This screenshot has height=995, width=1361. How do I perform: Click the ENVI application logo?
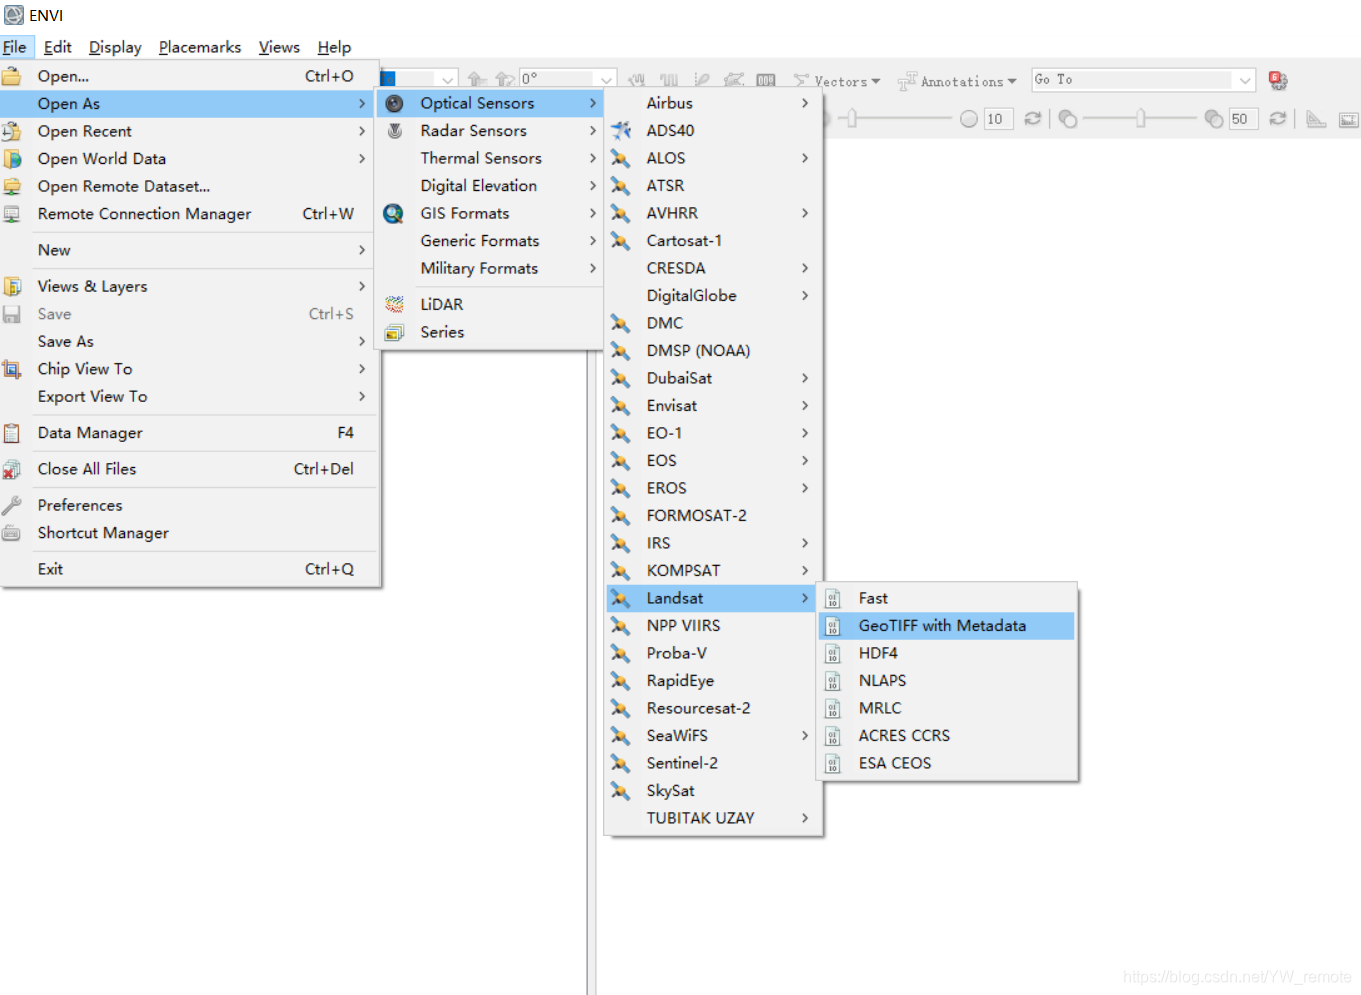click(x=14, y=15)
